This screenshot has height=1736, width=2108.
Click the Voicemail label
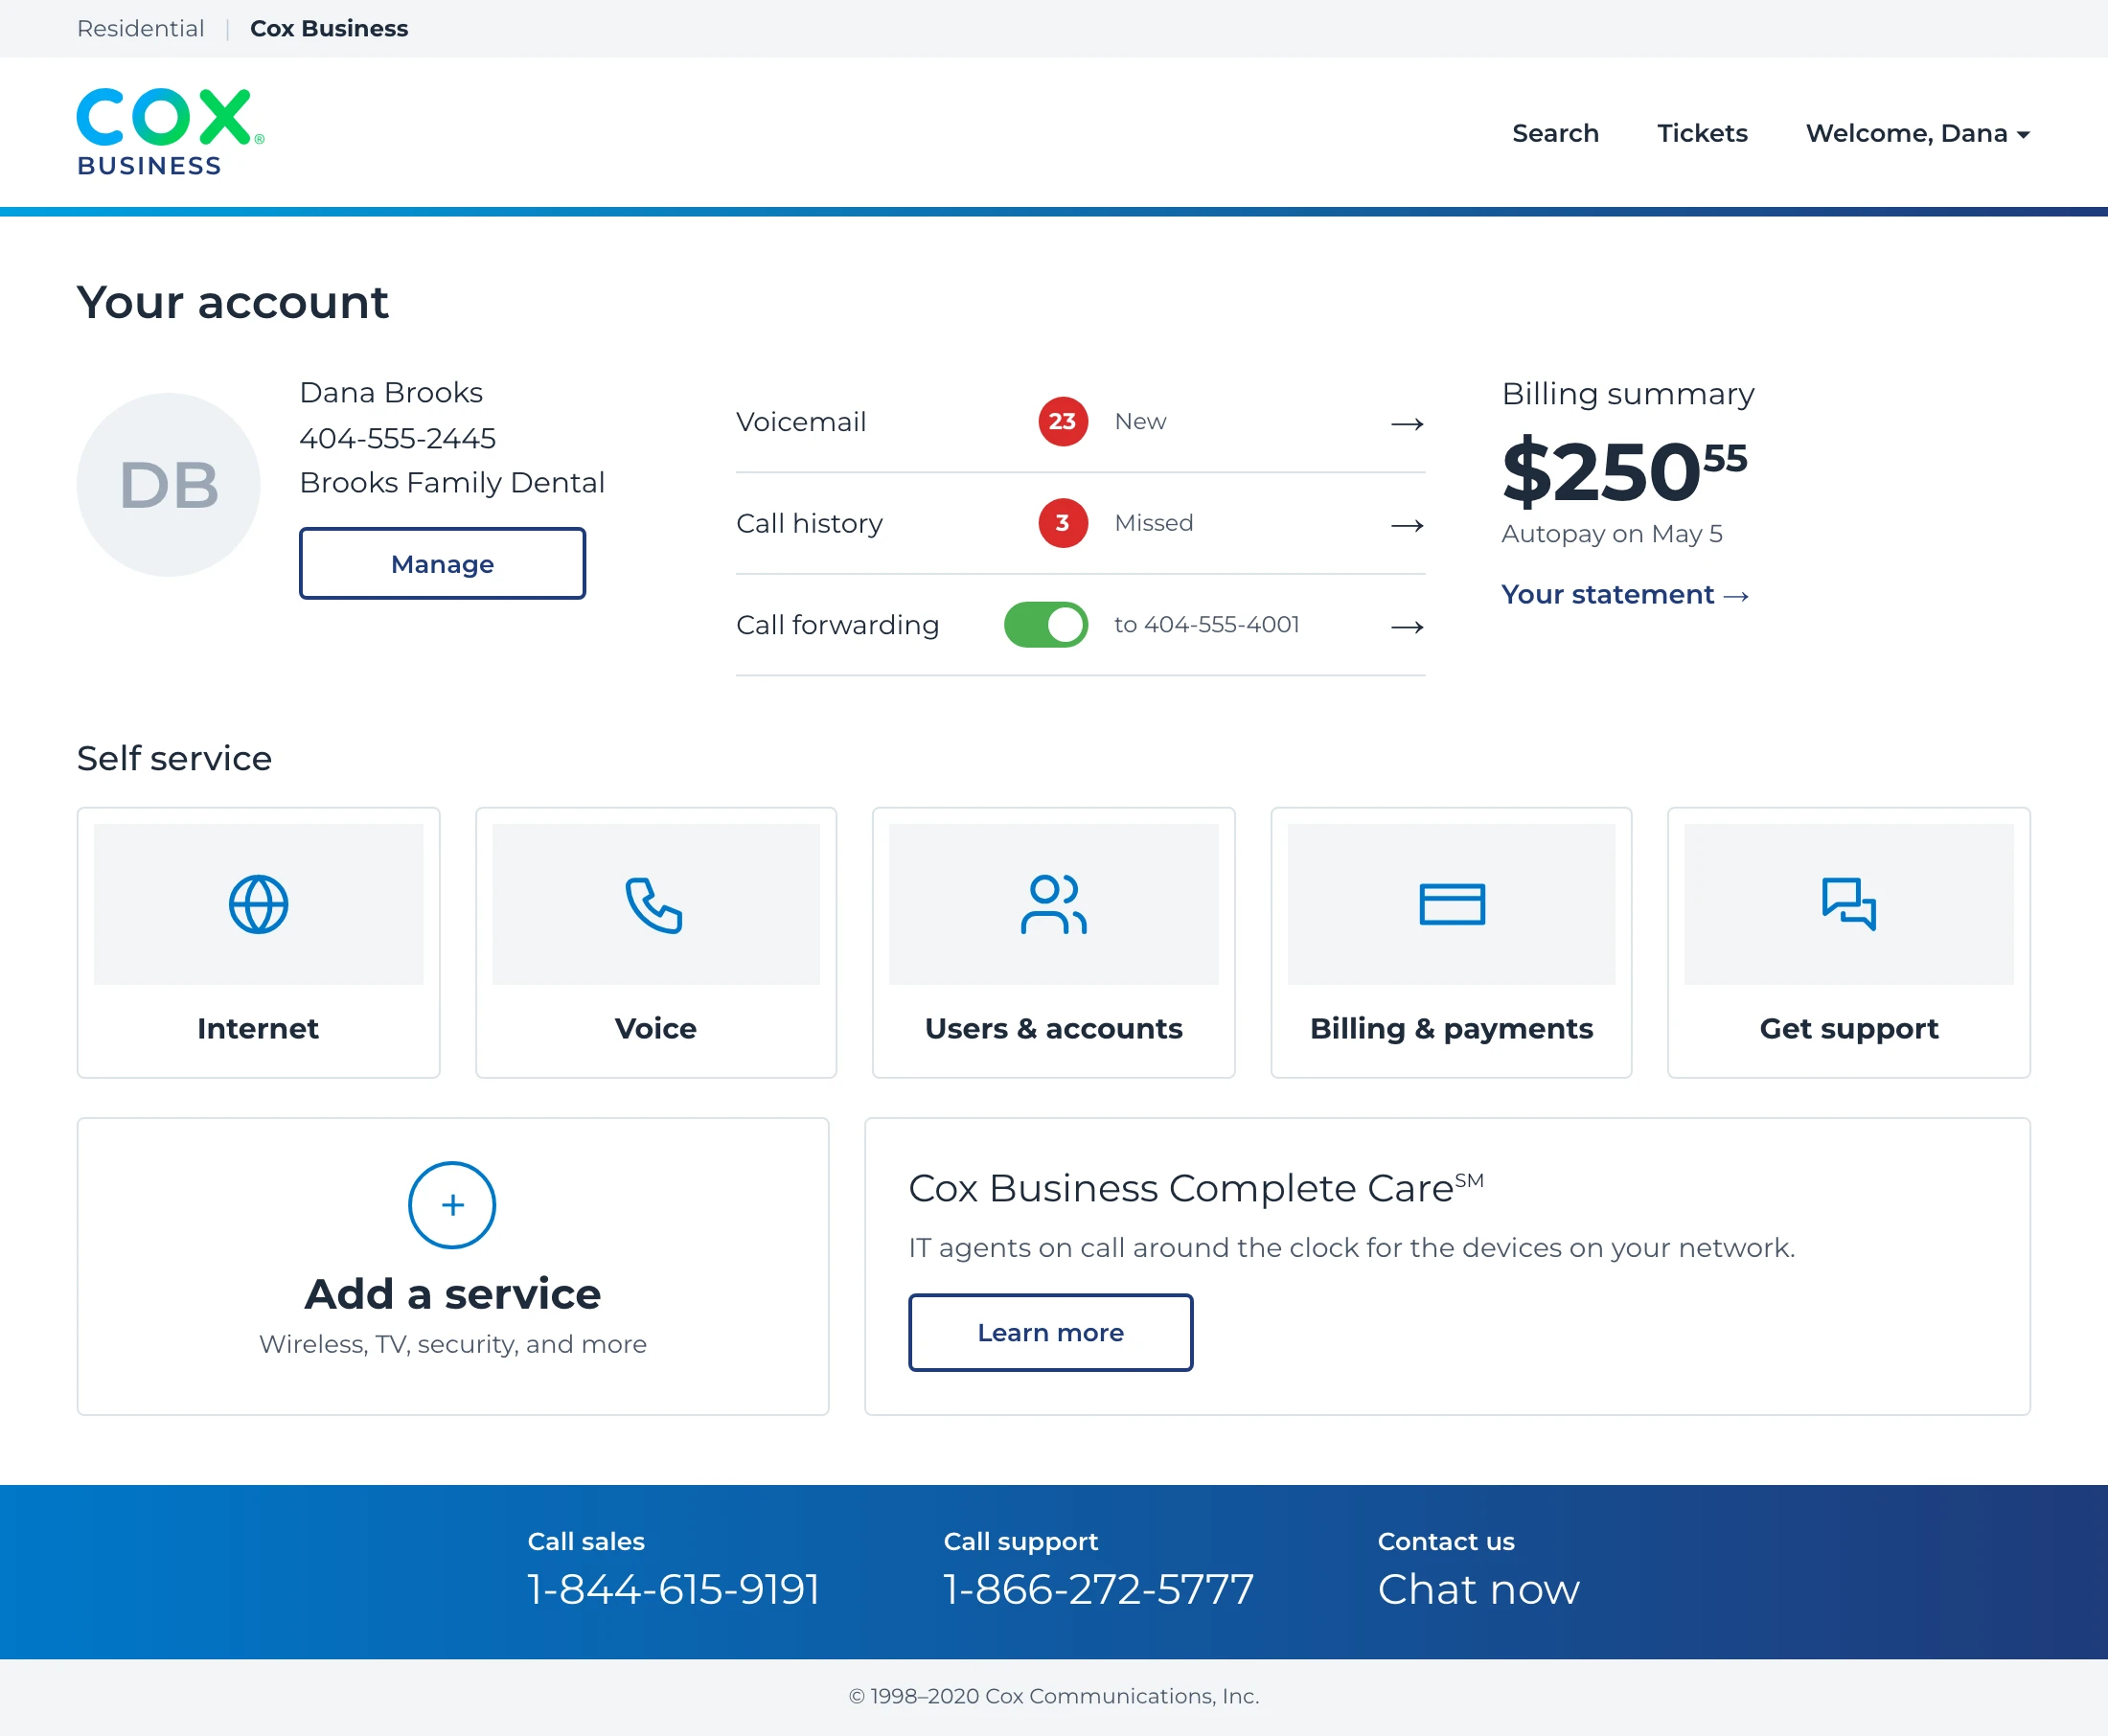point(801,422)
